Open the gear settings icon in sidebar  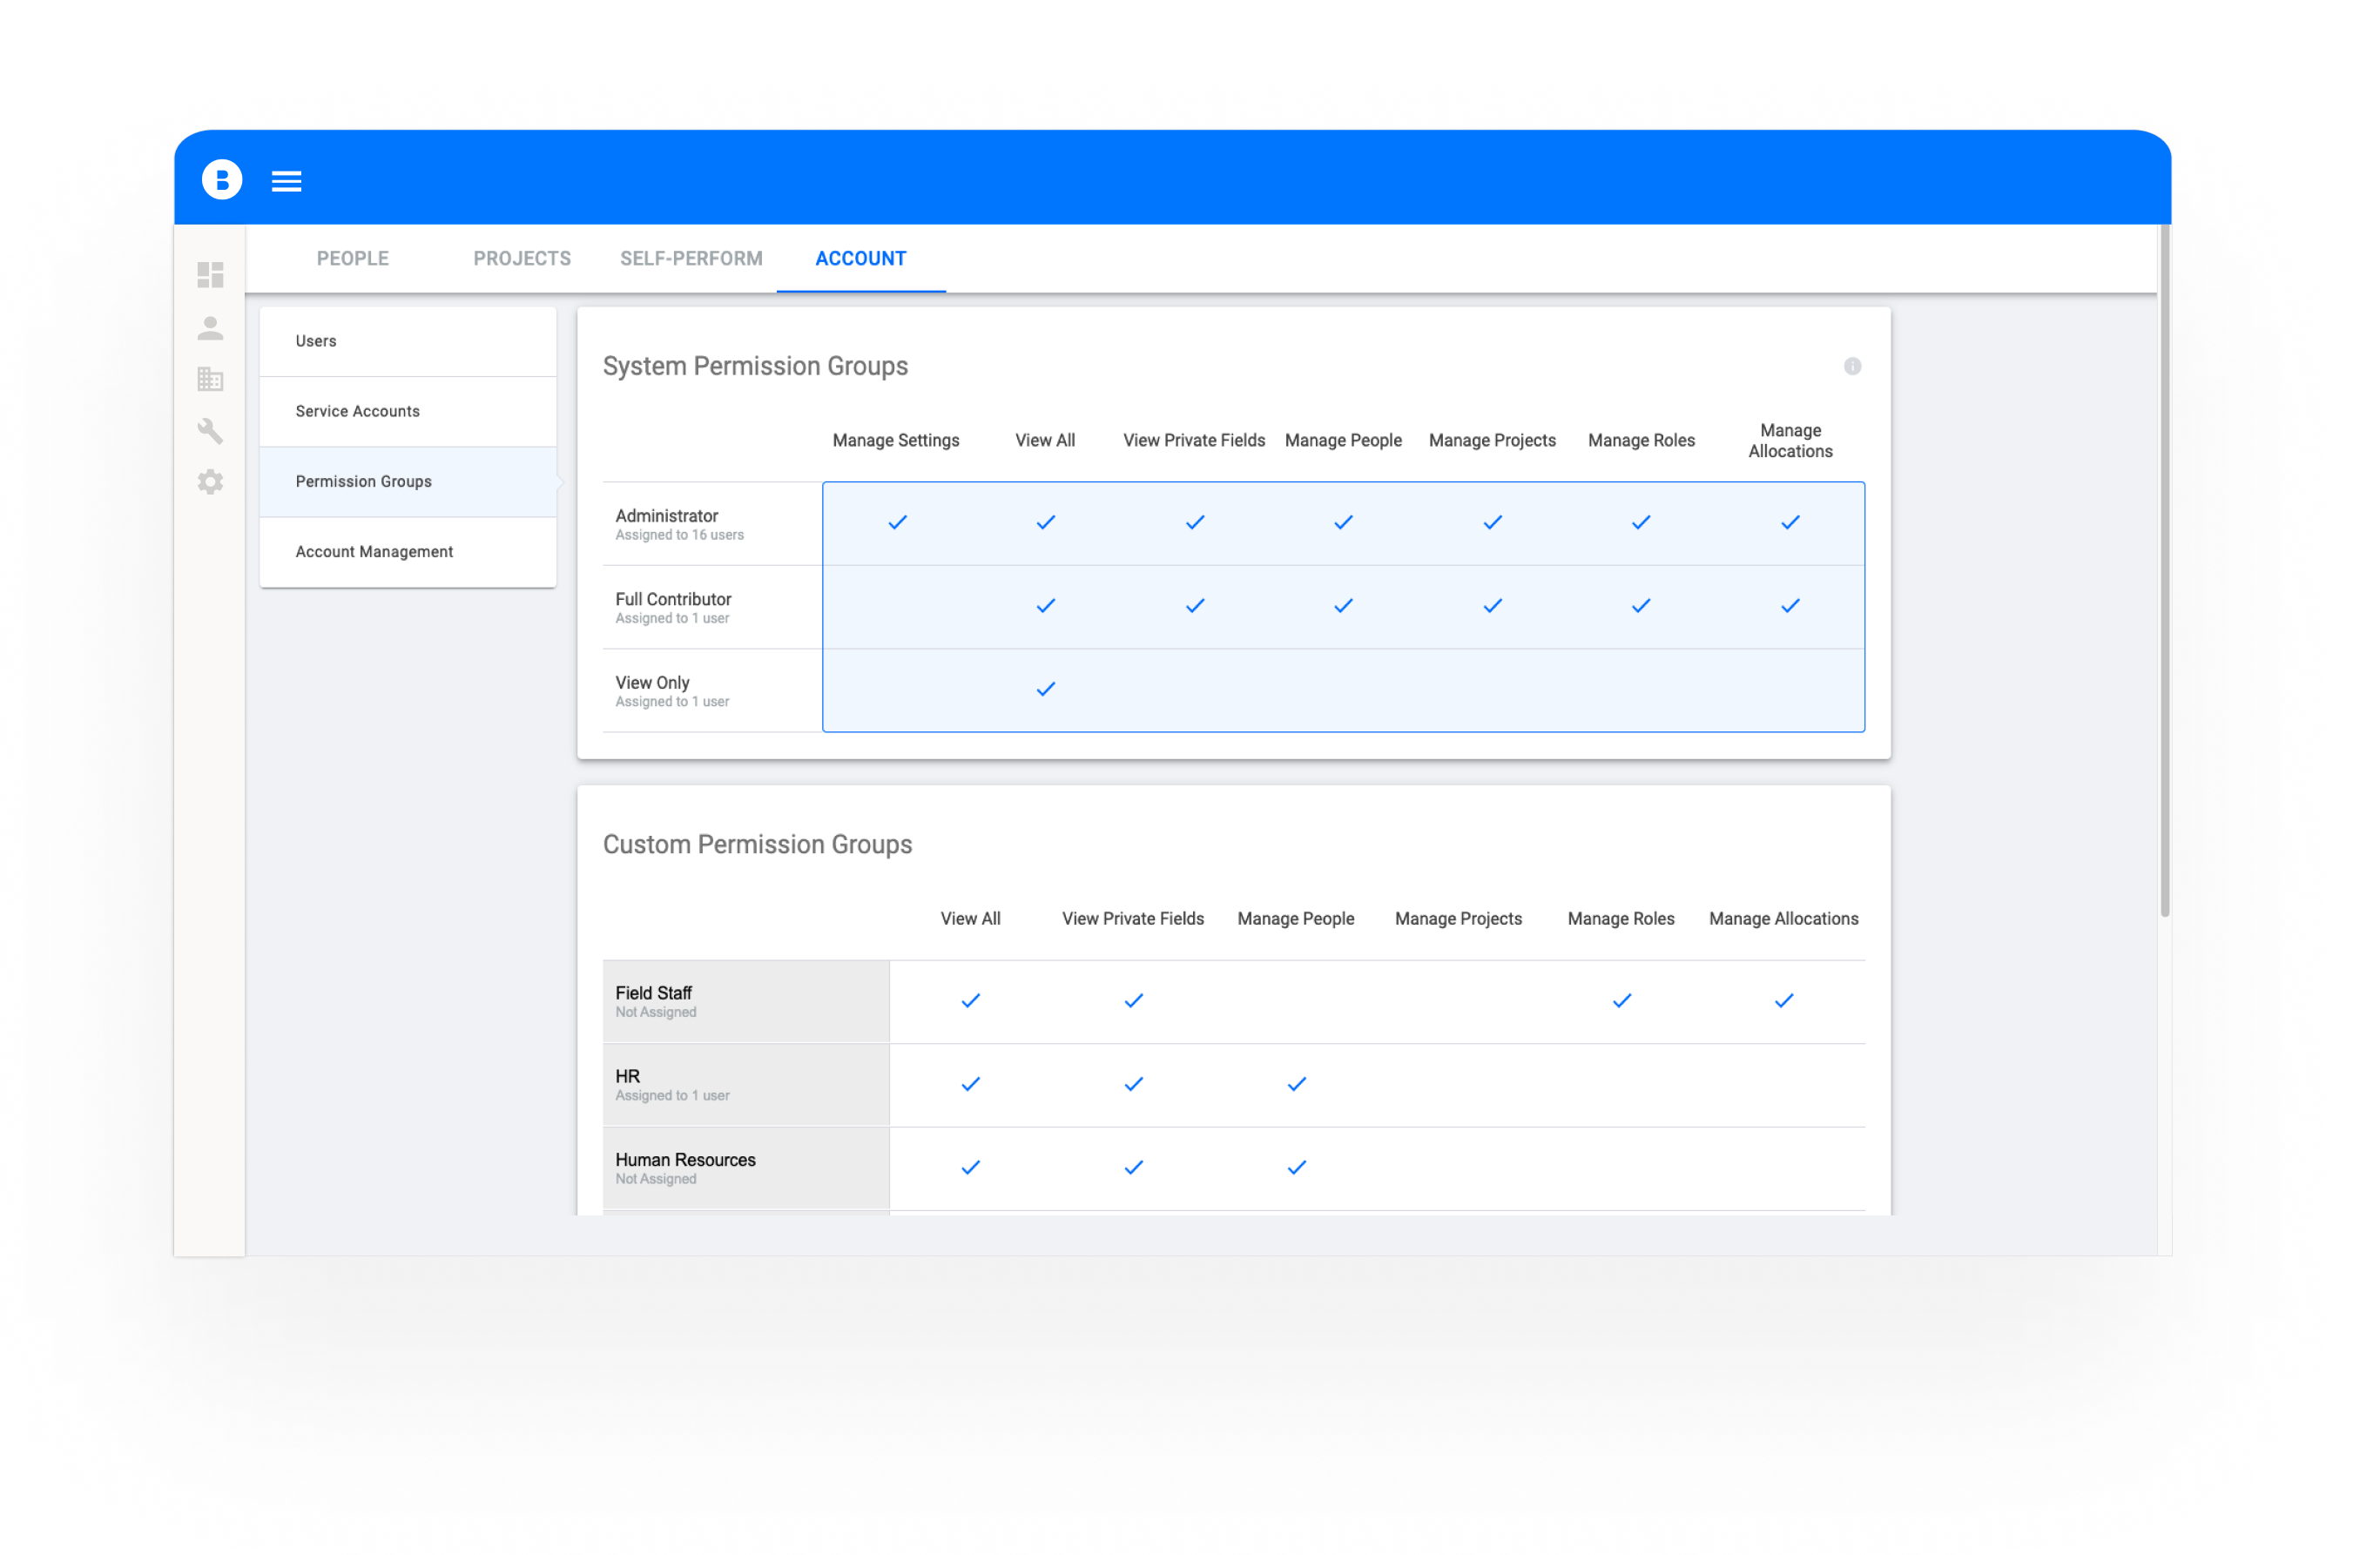point(210,482)
